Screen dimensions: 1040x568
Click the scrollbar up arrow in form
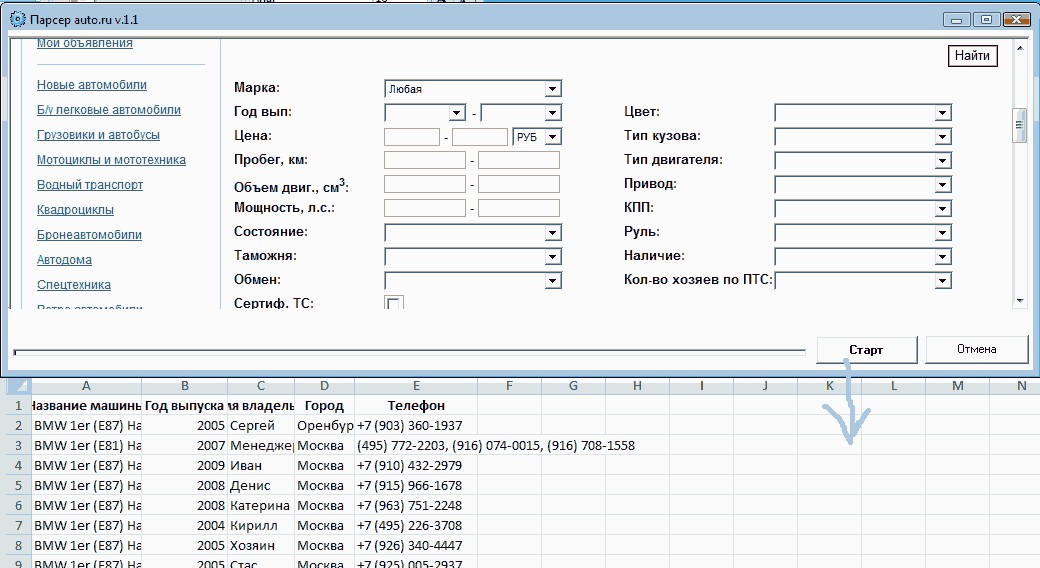pos(1019,48)
